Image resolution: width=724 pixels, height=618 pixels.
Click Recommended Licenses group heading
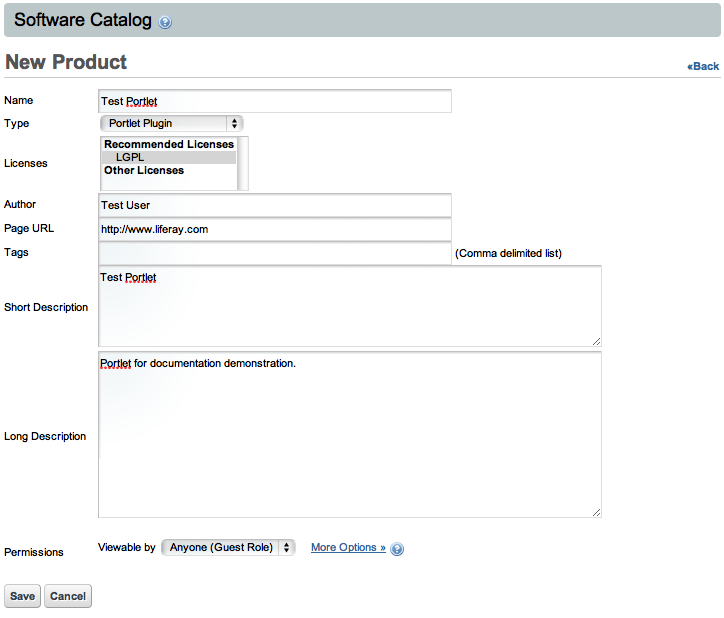(x=169, y=144)
